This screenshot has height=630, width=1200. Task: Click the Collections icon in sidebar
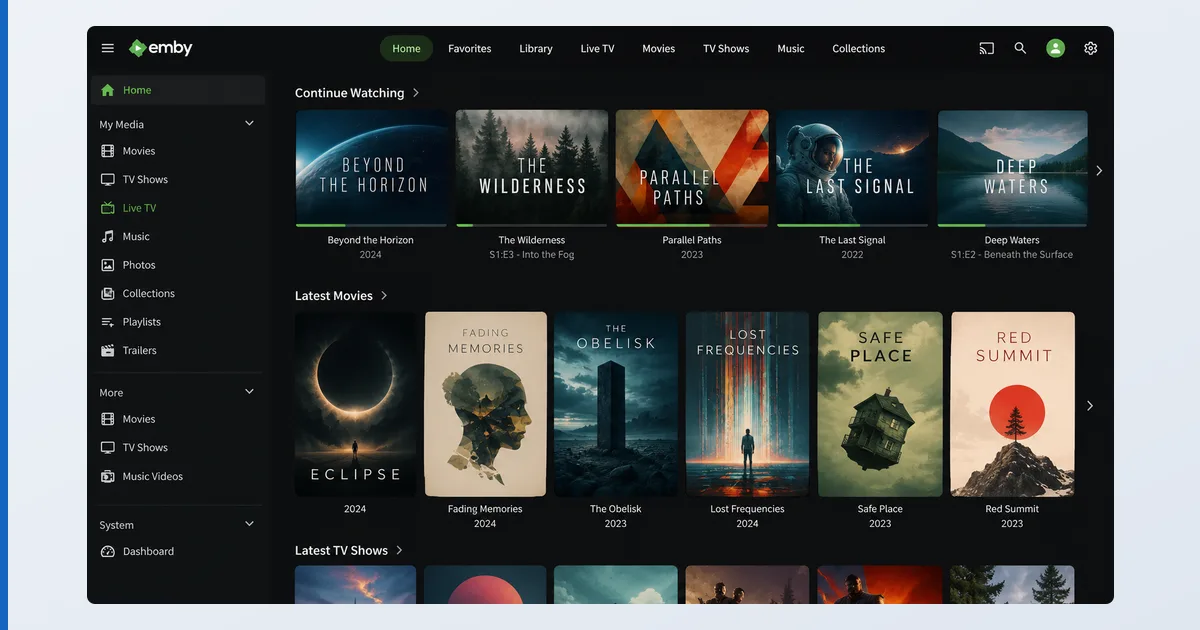[108, 294]
